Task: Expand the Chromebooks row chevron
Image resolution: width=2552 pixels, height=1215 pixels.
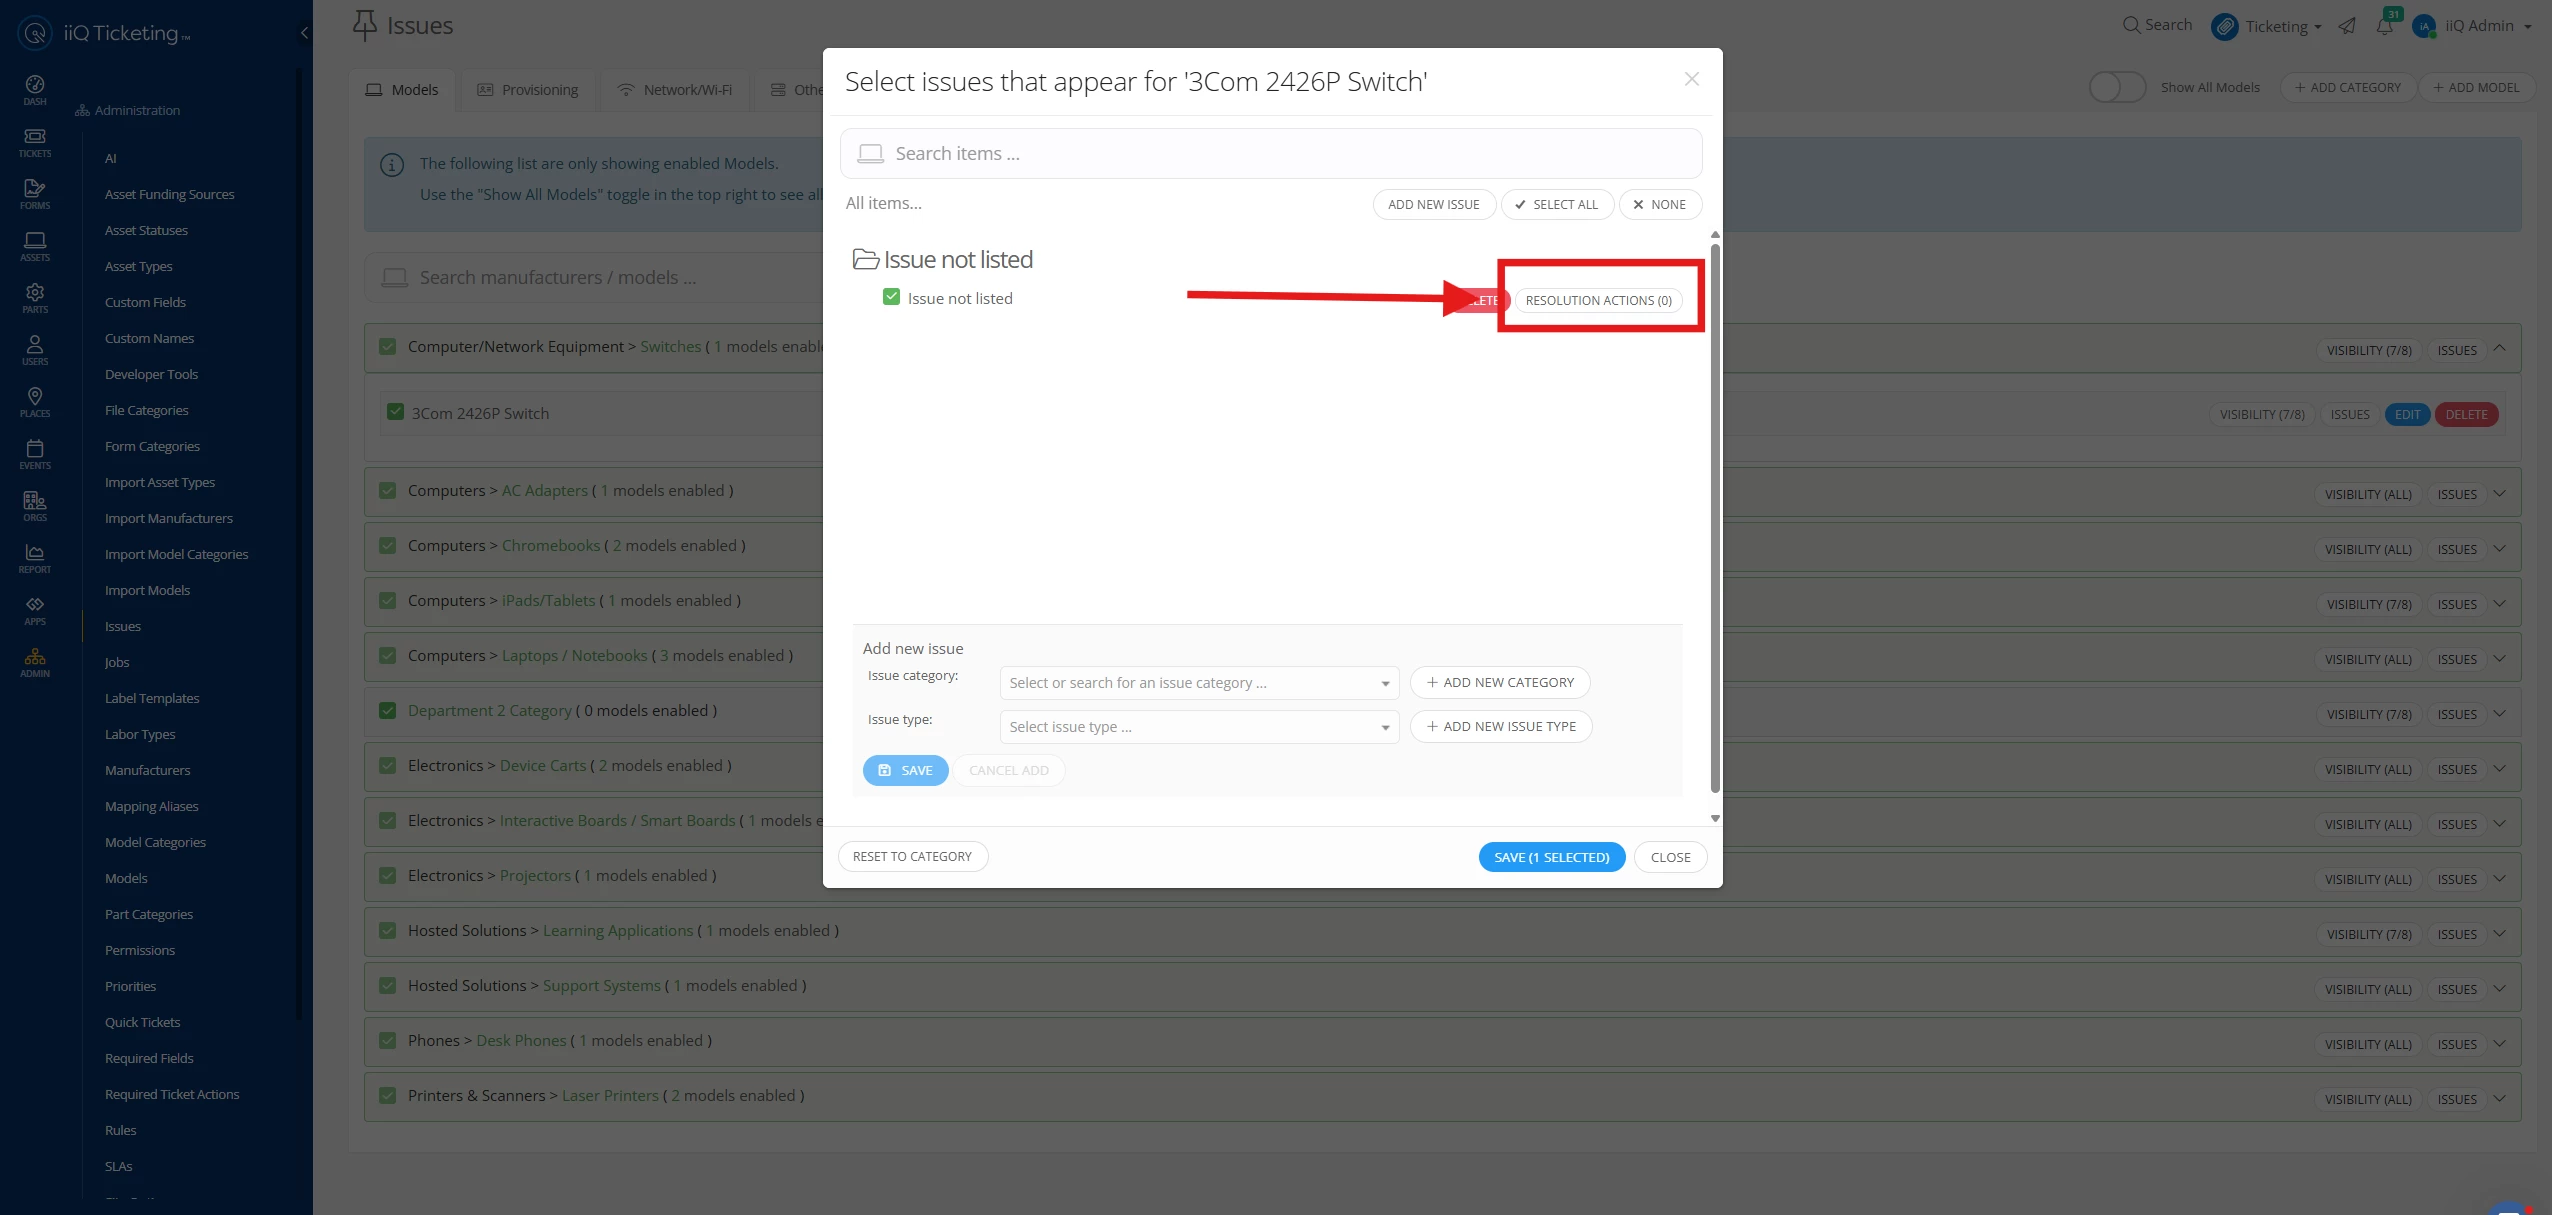Action: (2500, 549)
